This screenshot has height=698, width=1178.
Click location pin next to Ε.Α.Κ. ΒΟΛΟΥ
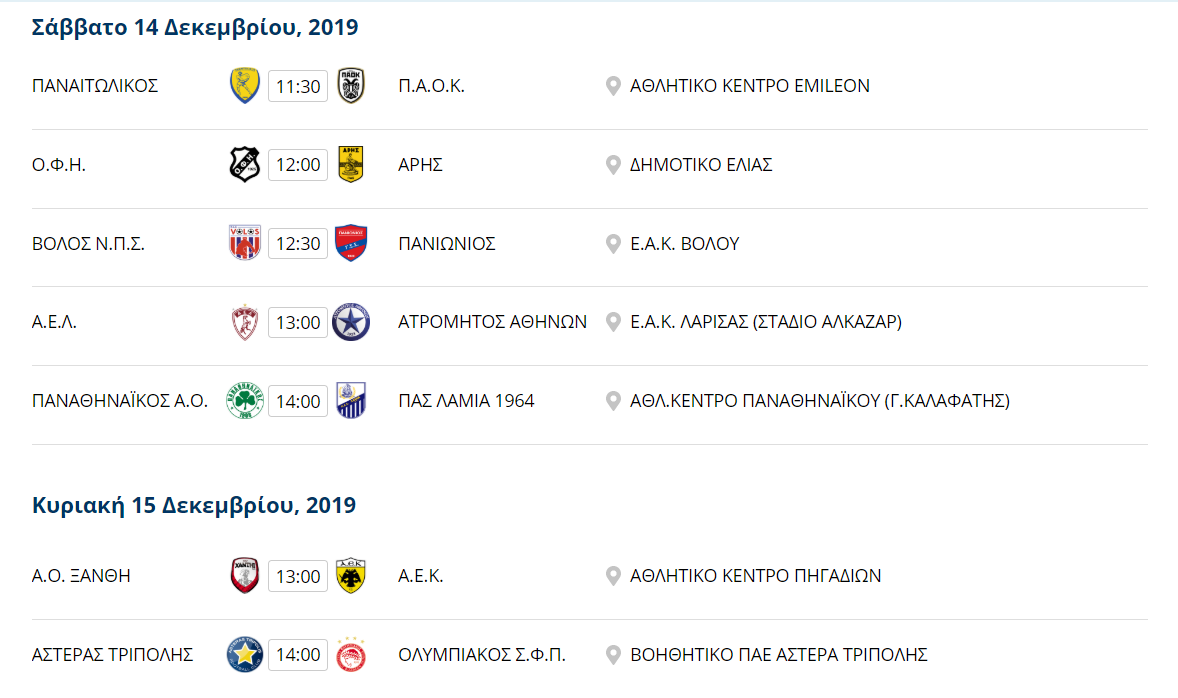pos(613,244)
